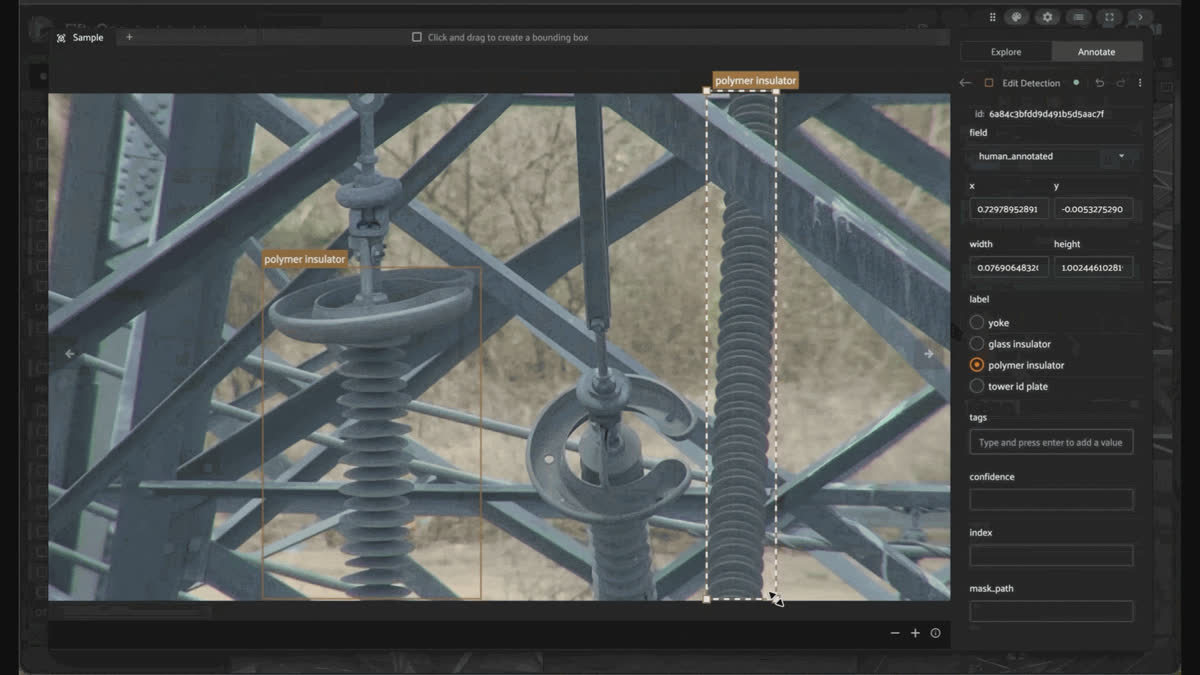
Task: Select the yoke label
Action: pos(977,323)
